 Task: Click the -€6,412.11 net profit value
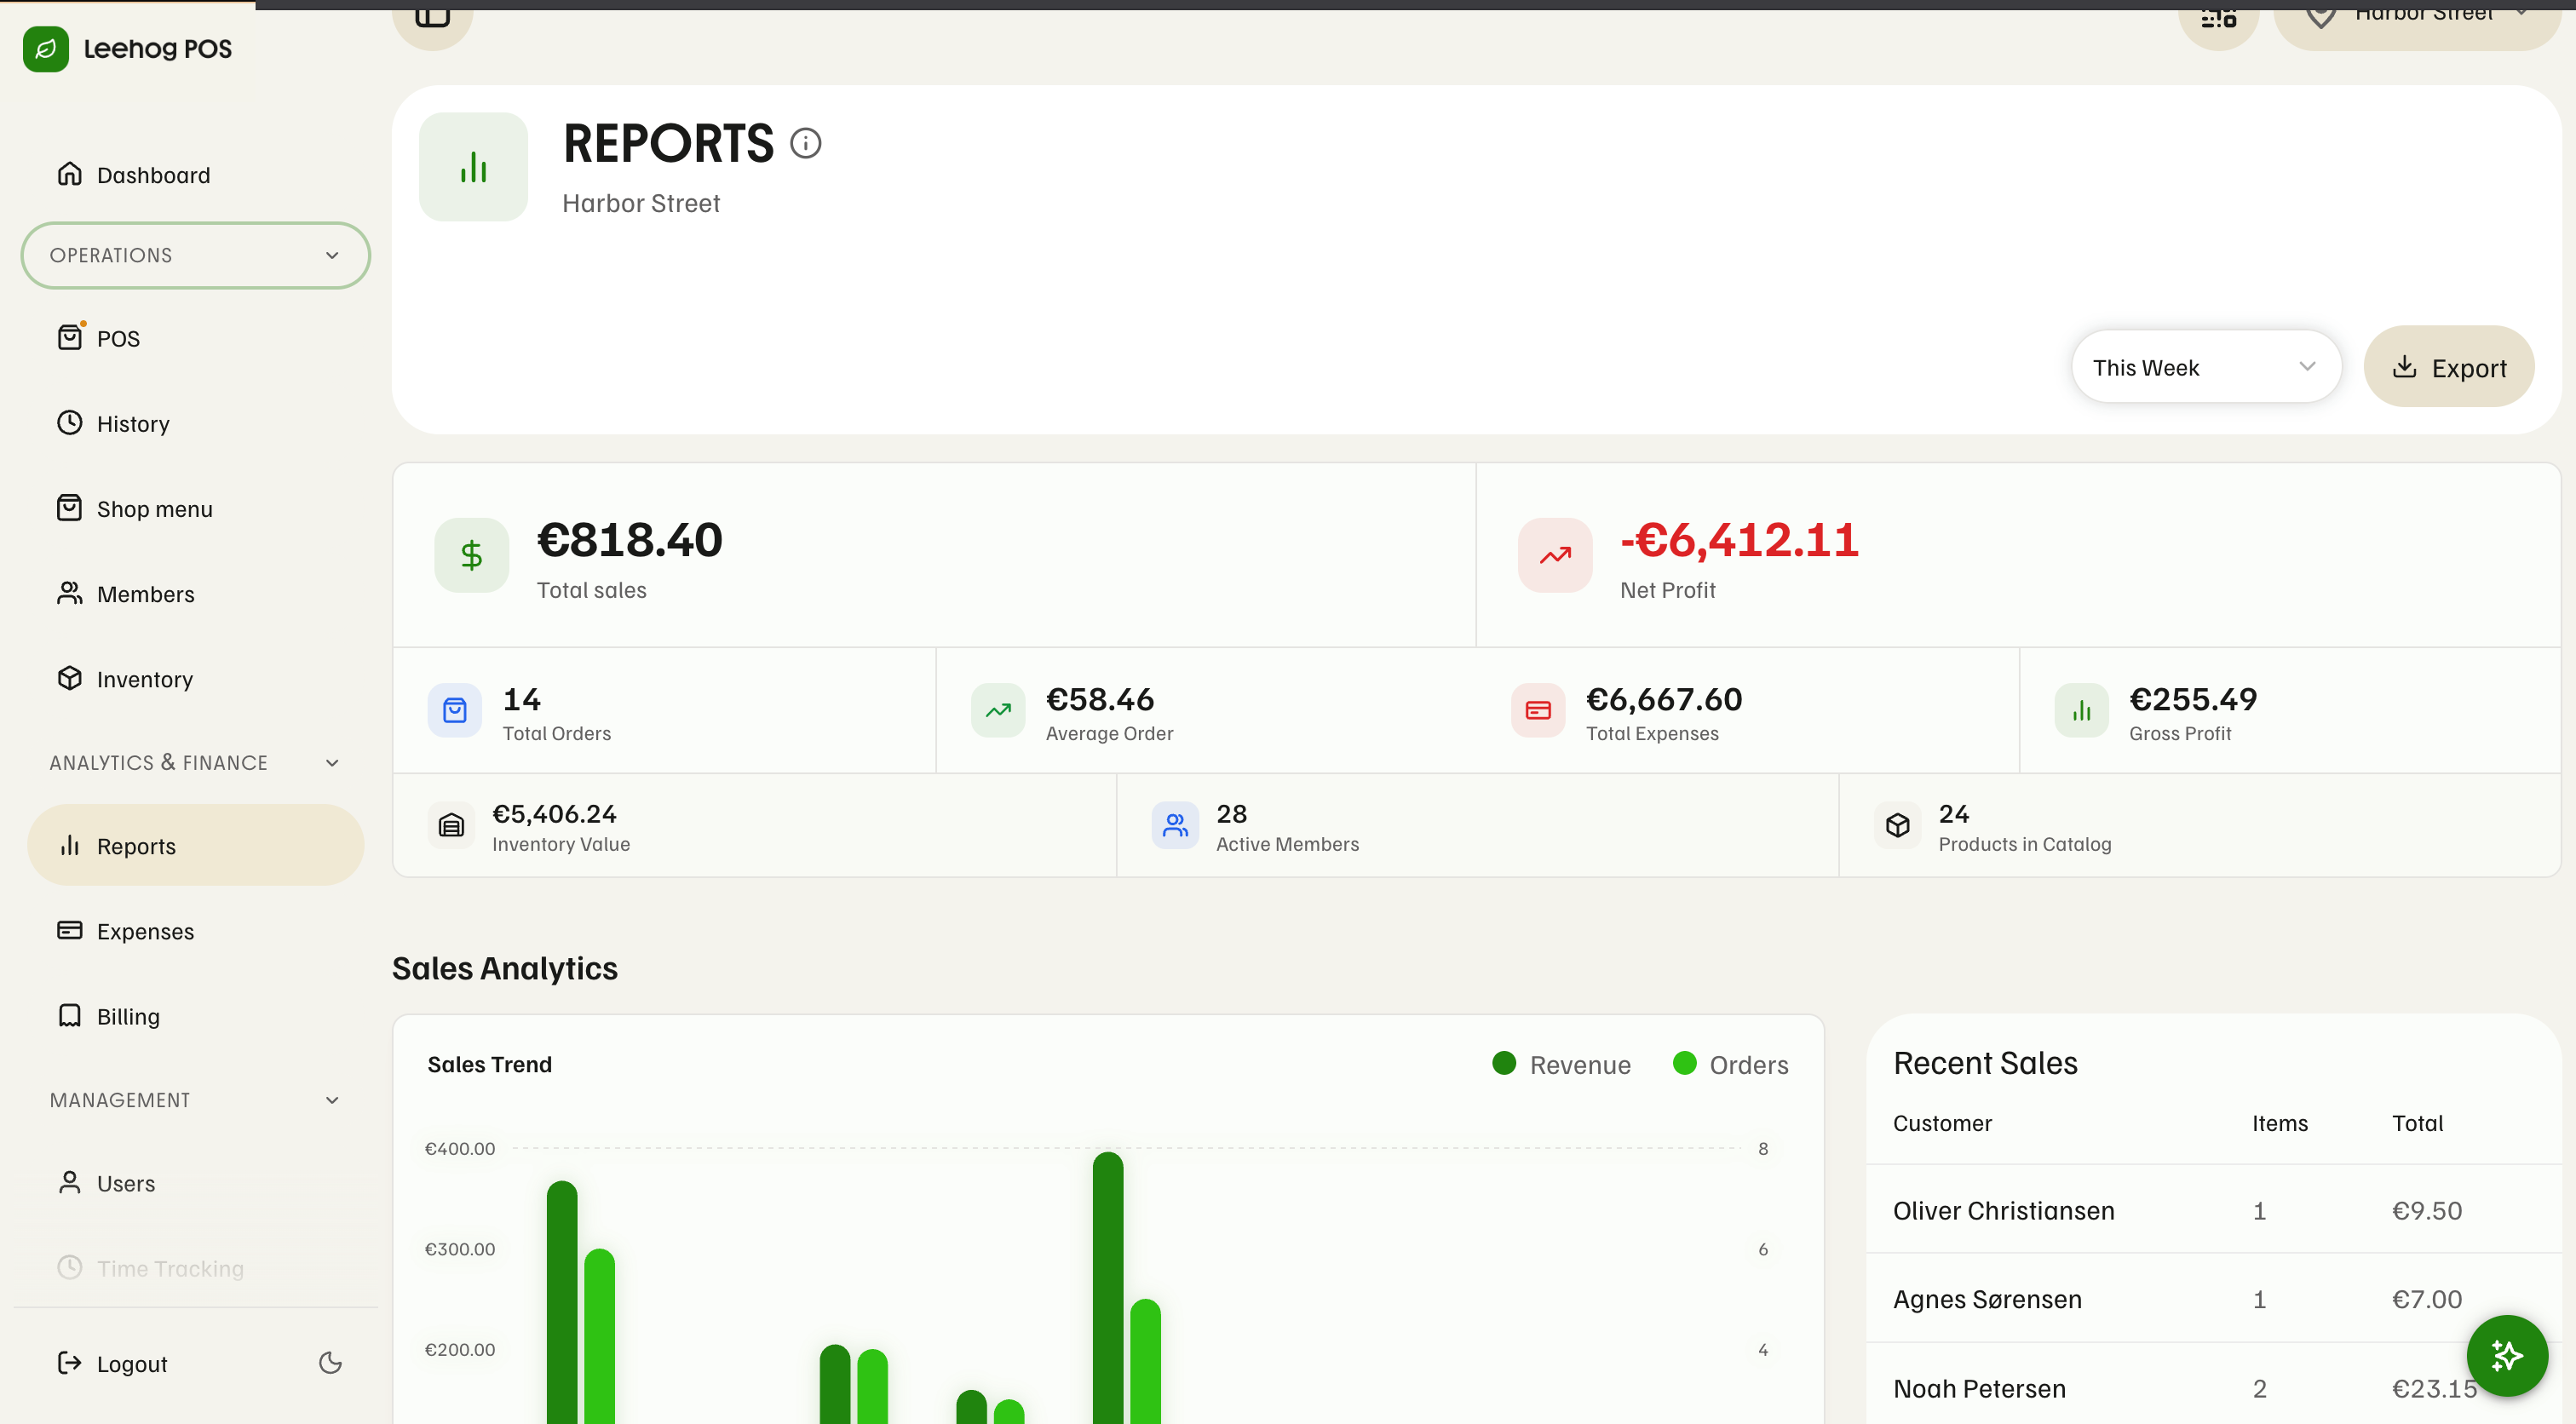1739,540
